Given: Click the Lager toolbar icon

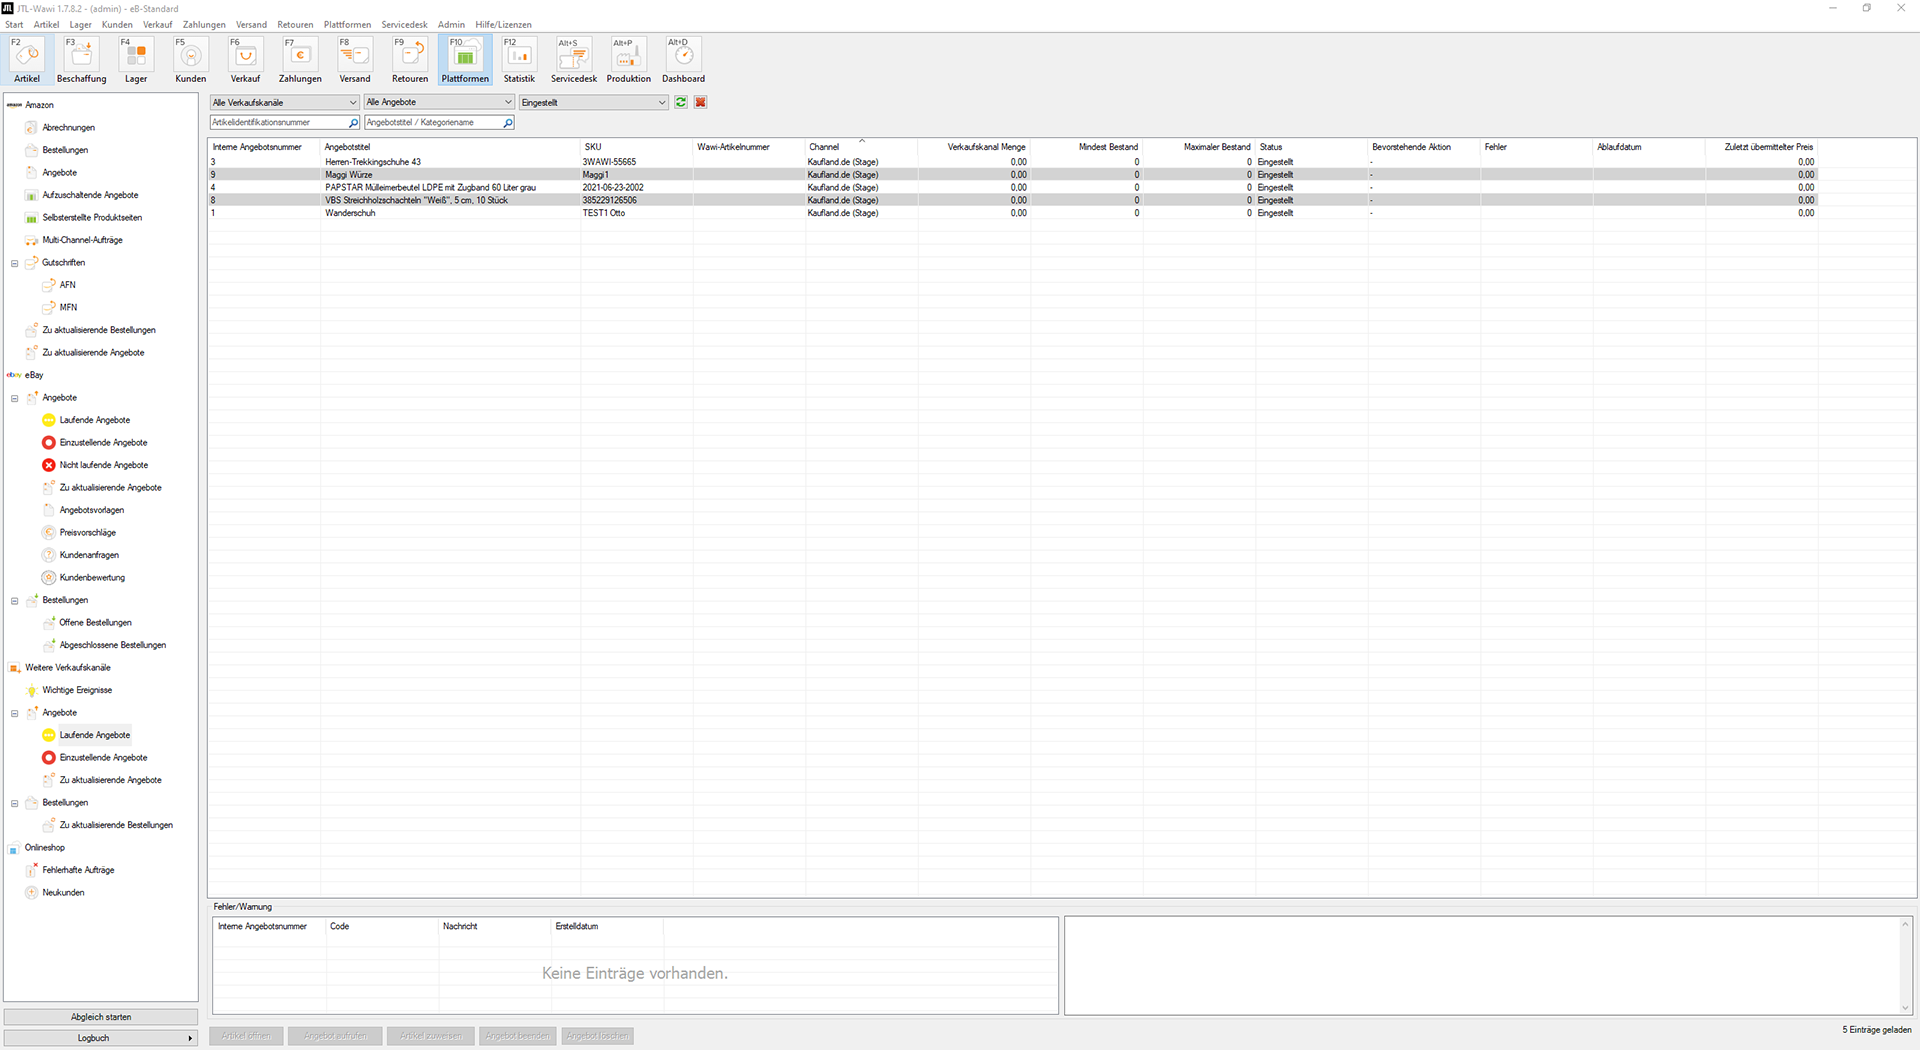Looking at the screenshot, I should [x=136, y=60].
